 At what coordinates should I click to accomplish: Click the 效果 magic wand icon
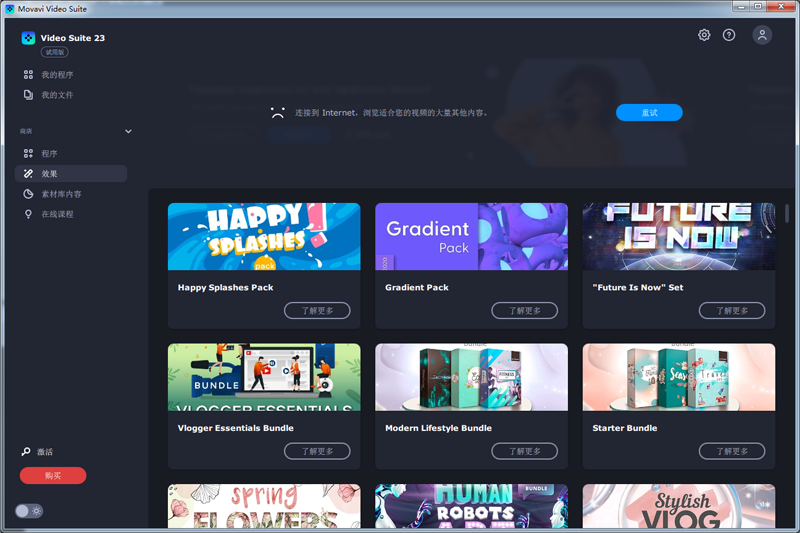click(x=28, y=174)
